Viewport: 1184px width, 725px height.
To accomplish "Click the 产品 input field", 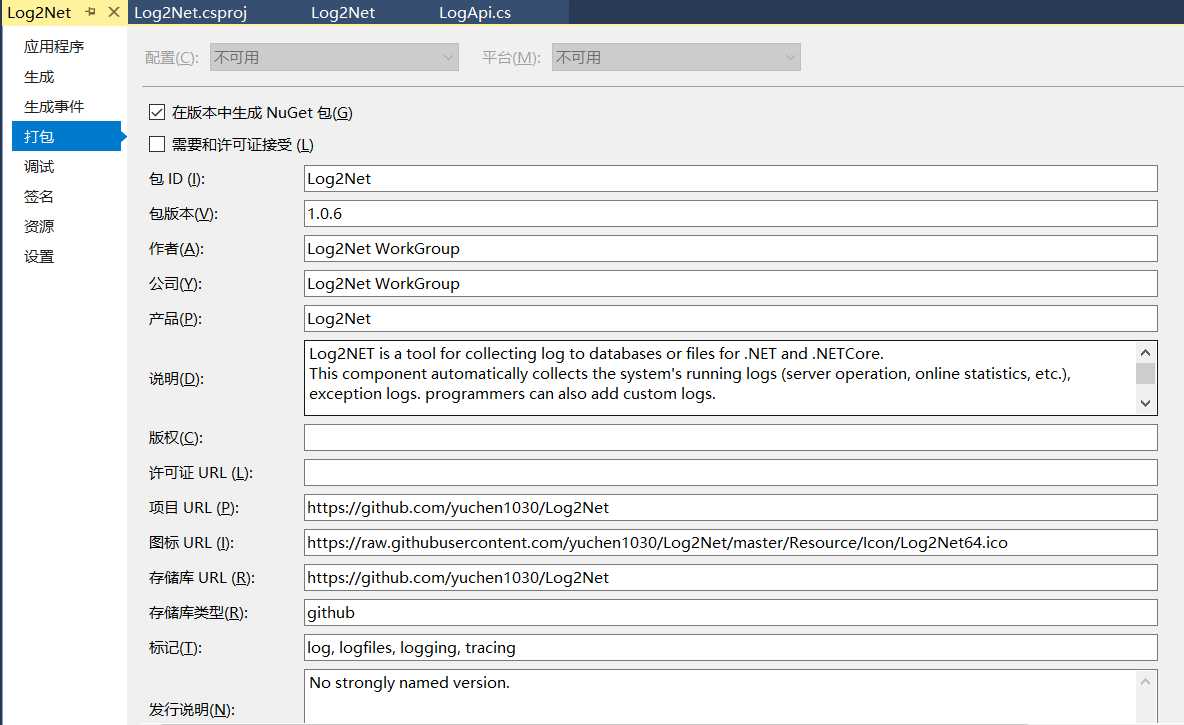I will [x=730, y=319].
